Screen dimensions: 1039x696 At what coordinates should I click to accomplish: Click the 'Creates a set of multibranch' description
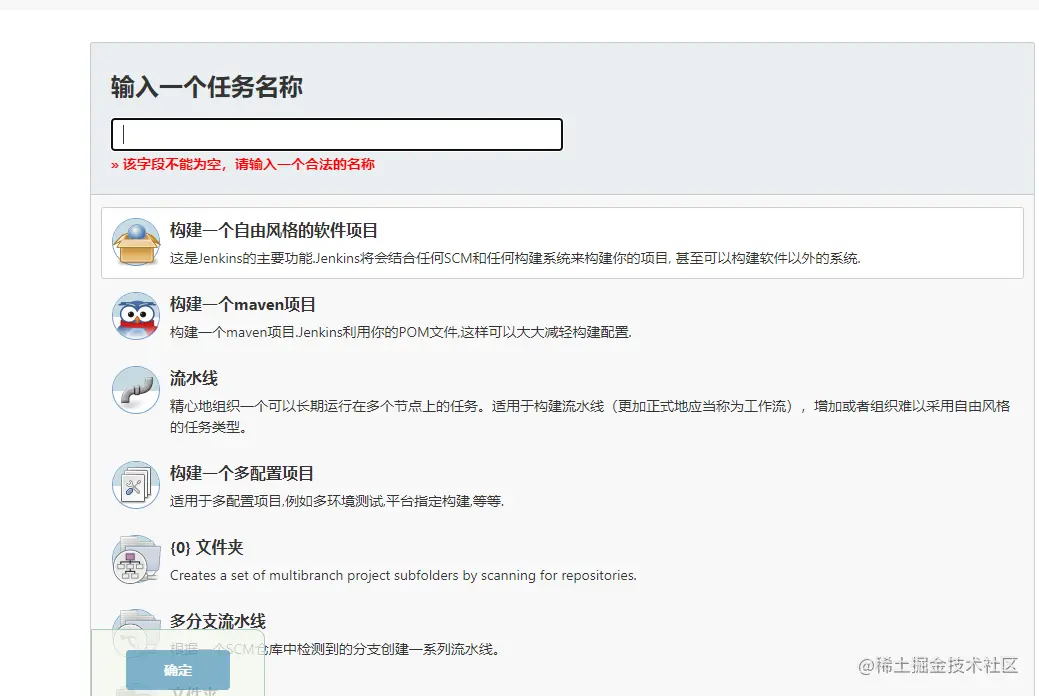[403, 575]
